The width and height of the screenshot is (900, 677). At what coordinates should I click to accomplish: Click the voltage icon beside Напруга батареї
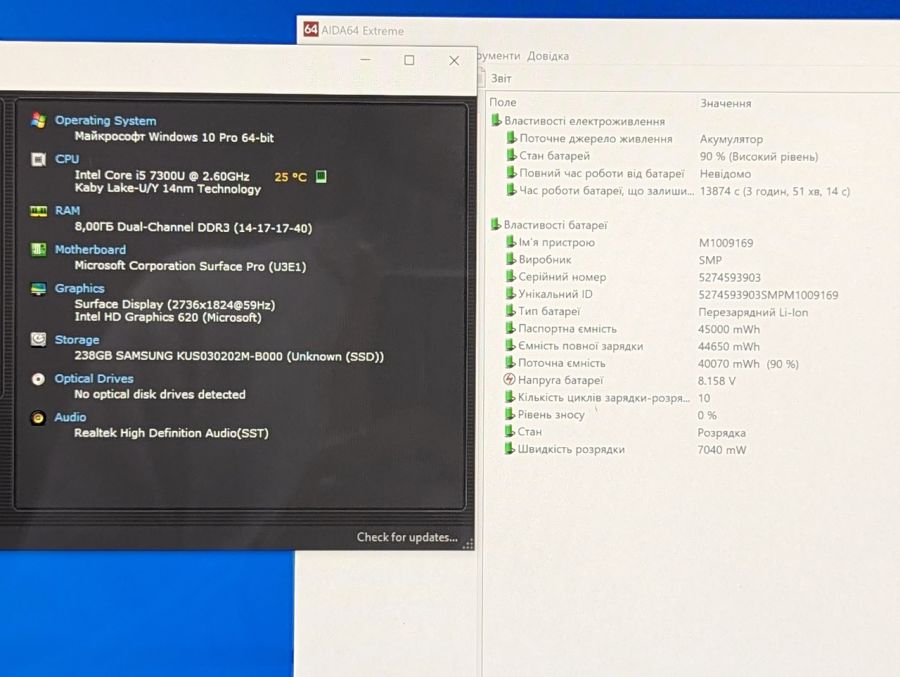point(509,379)
